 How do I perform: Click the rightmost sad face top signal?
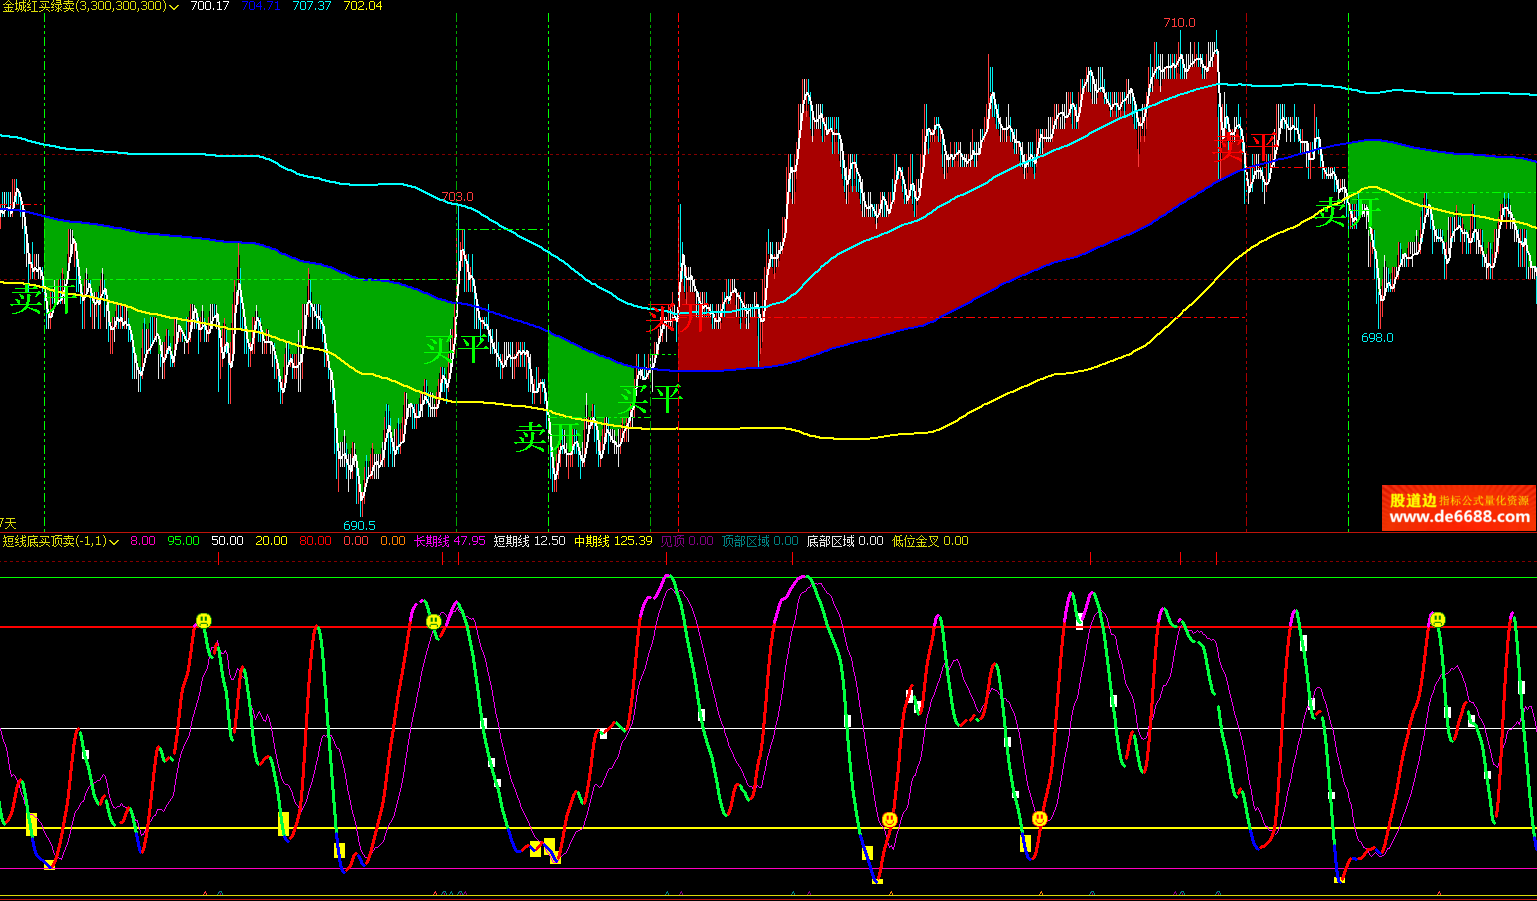(x=1437, y=620)
